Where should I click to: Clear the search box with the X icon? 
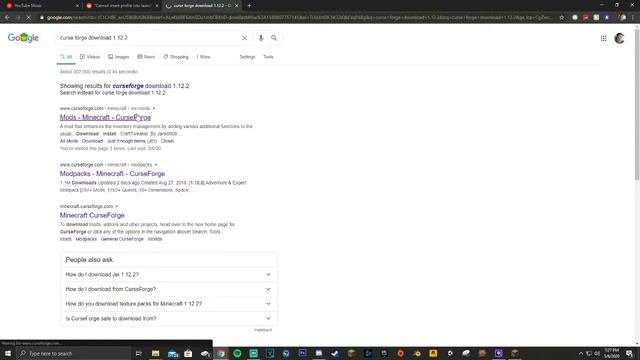pyautogui.click(x=244, y=38)
